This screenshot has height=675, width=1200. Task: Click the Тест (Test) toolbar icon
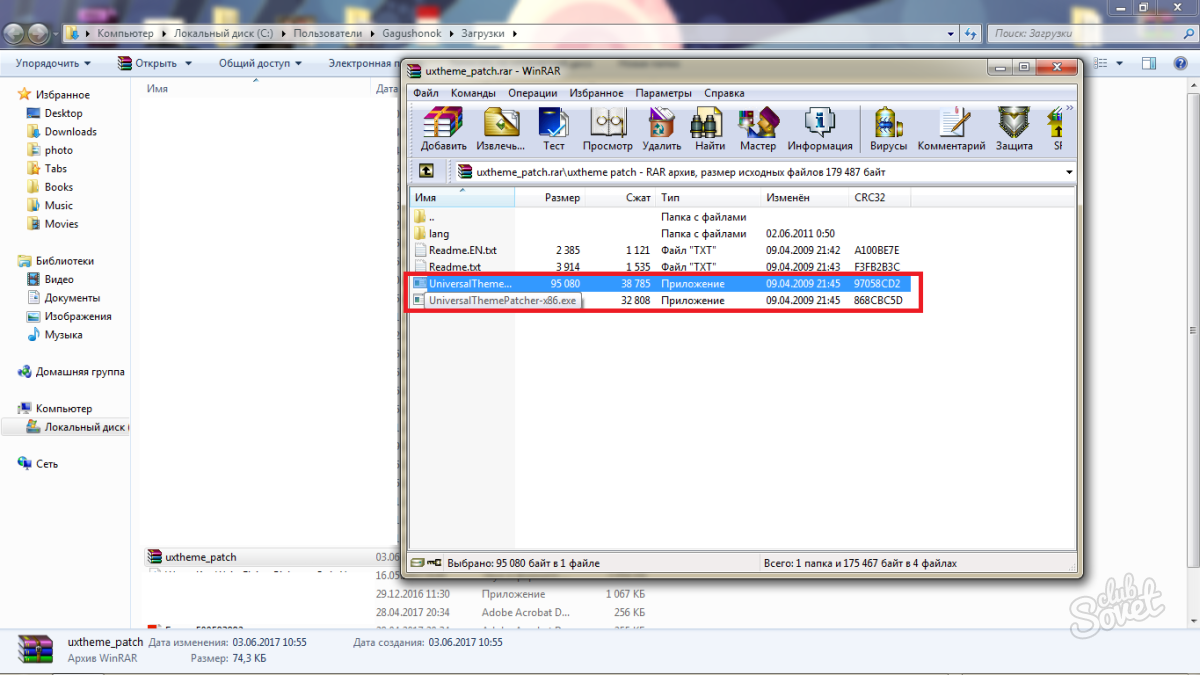553,129
